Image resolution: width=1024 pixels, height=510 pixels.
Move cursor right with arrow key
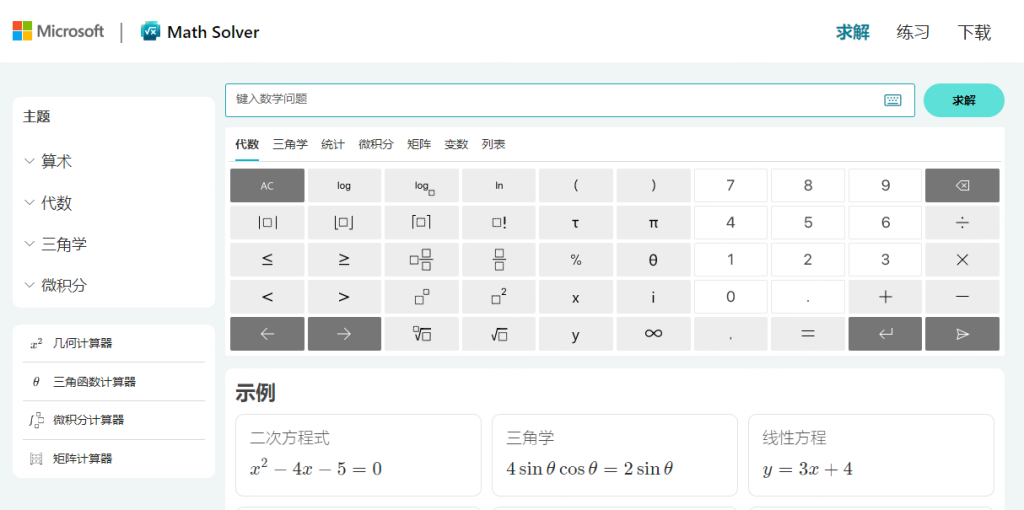344,334
